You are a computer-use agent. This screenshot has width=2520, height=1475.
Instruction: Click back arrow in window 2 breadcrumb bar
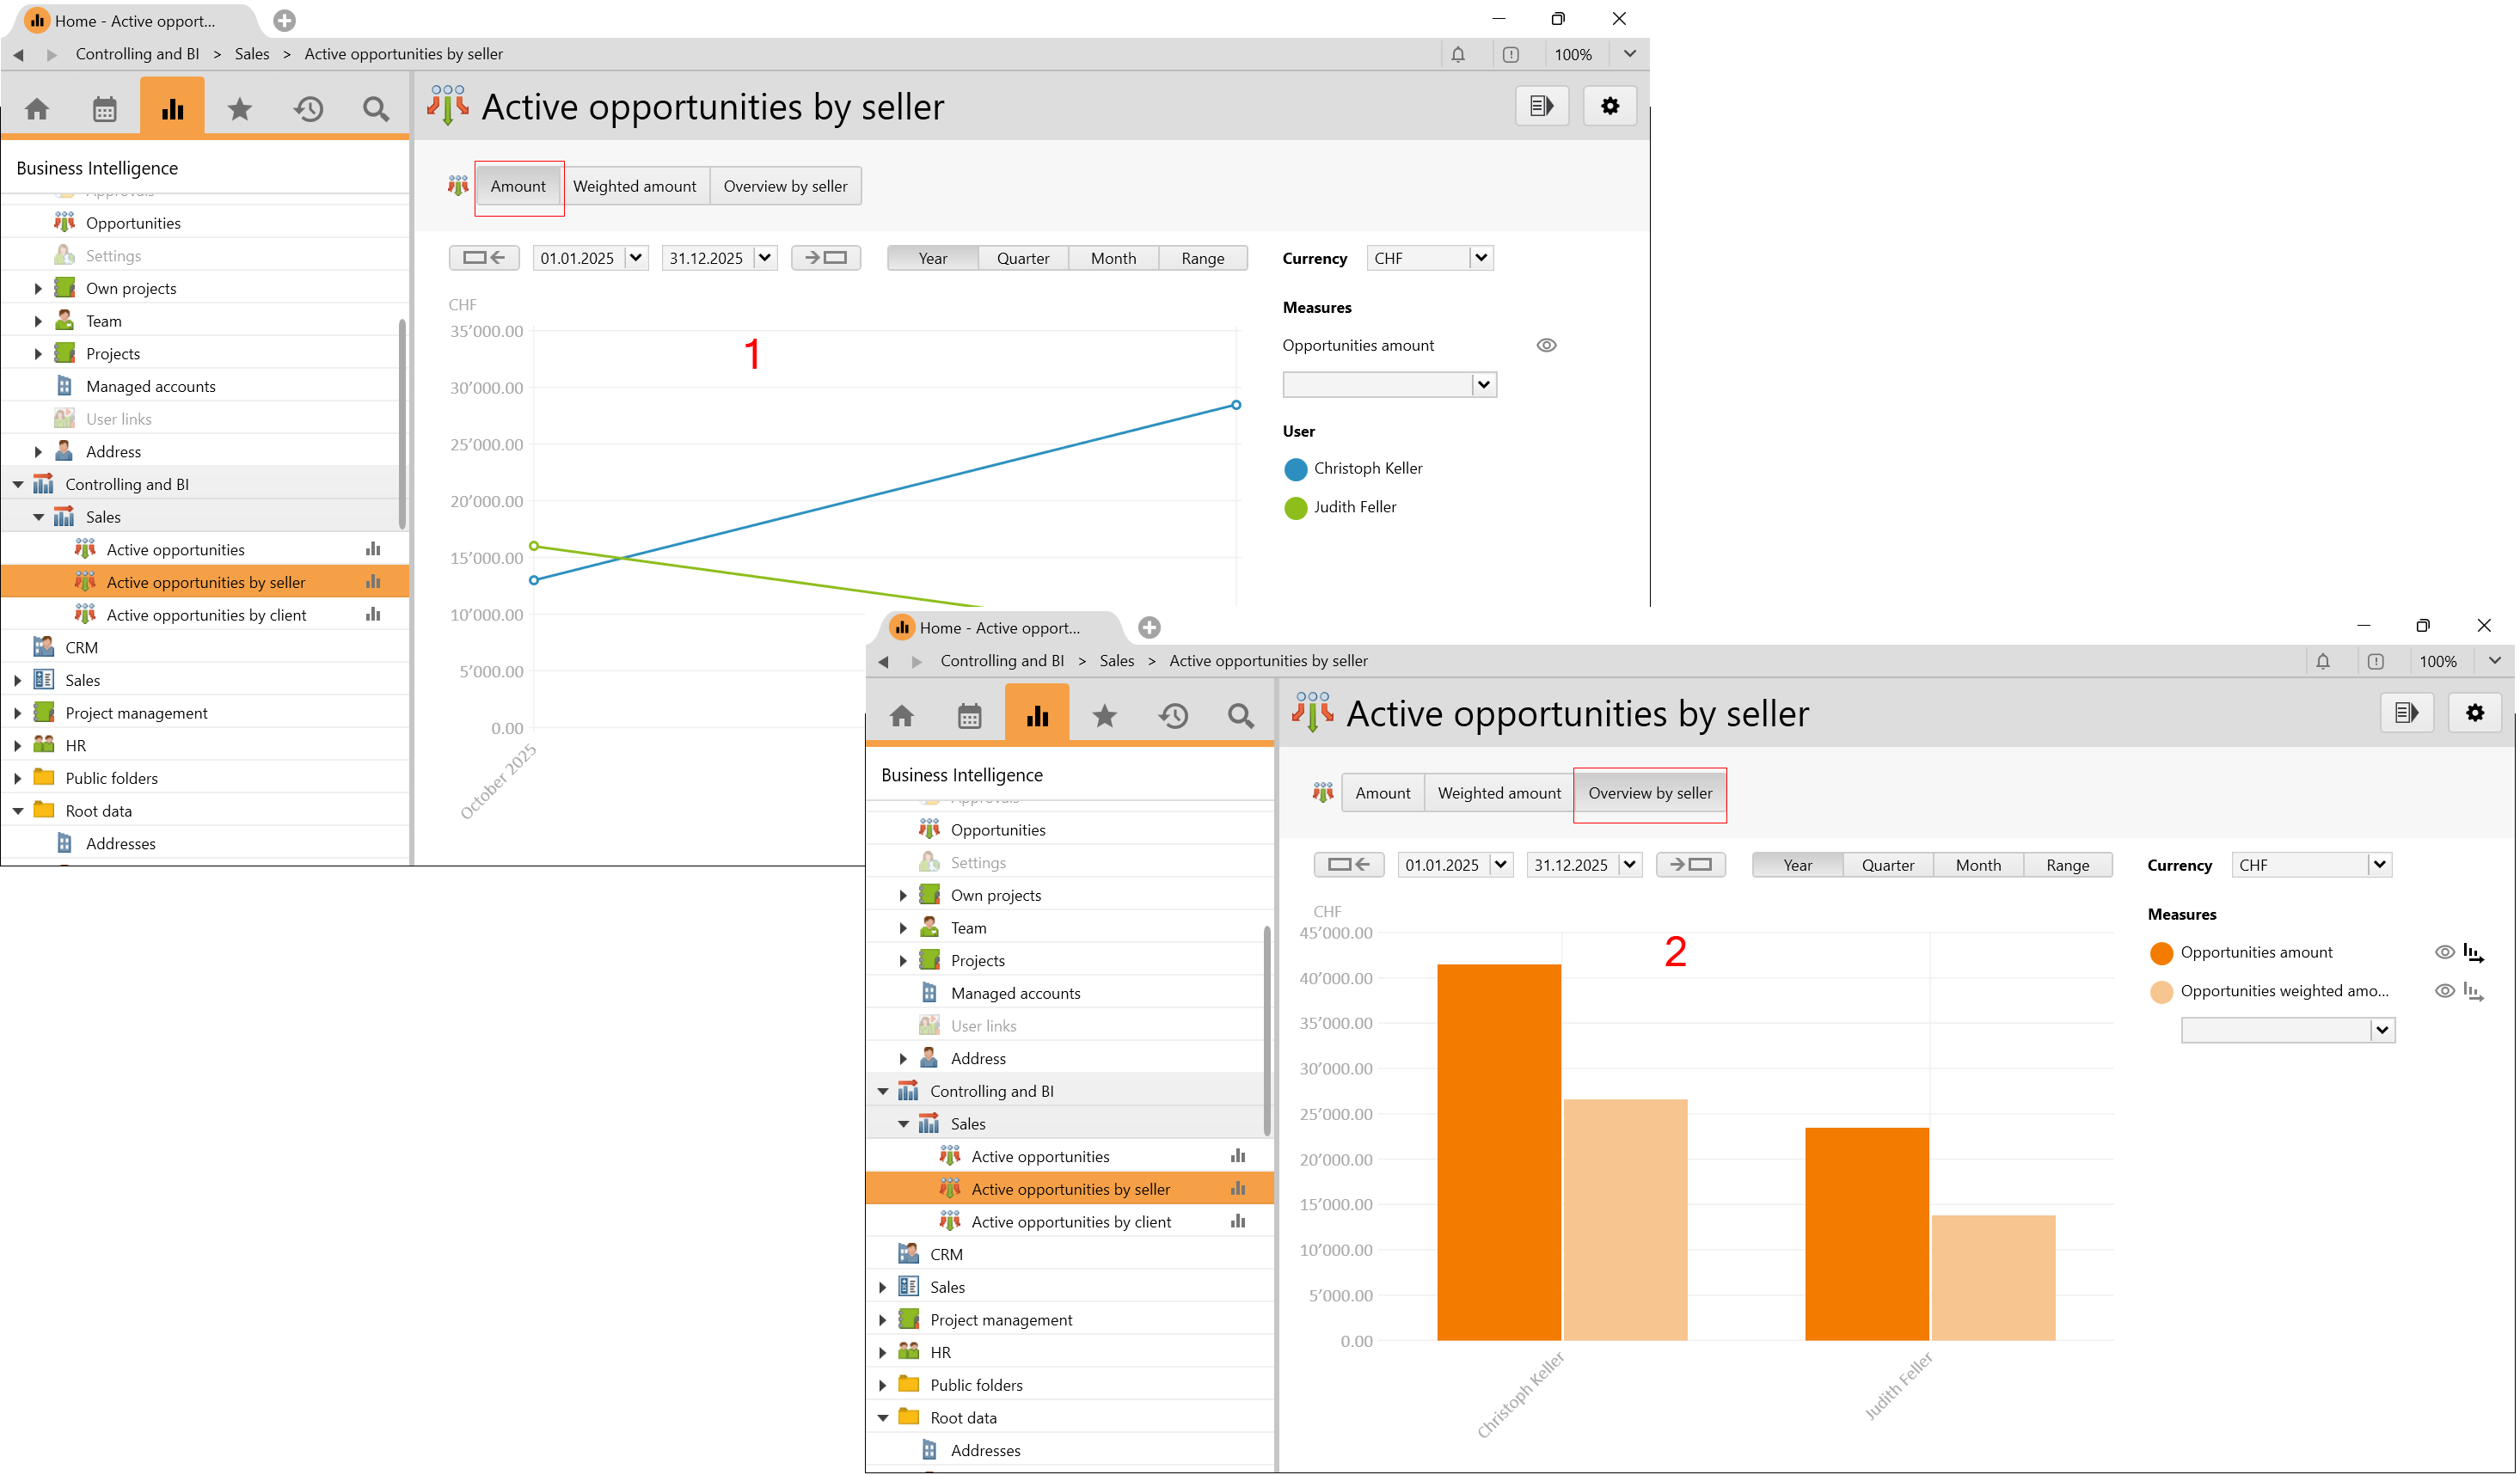883,661
